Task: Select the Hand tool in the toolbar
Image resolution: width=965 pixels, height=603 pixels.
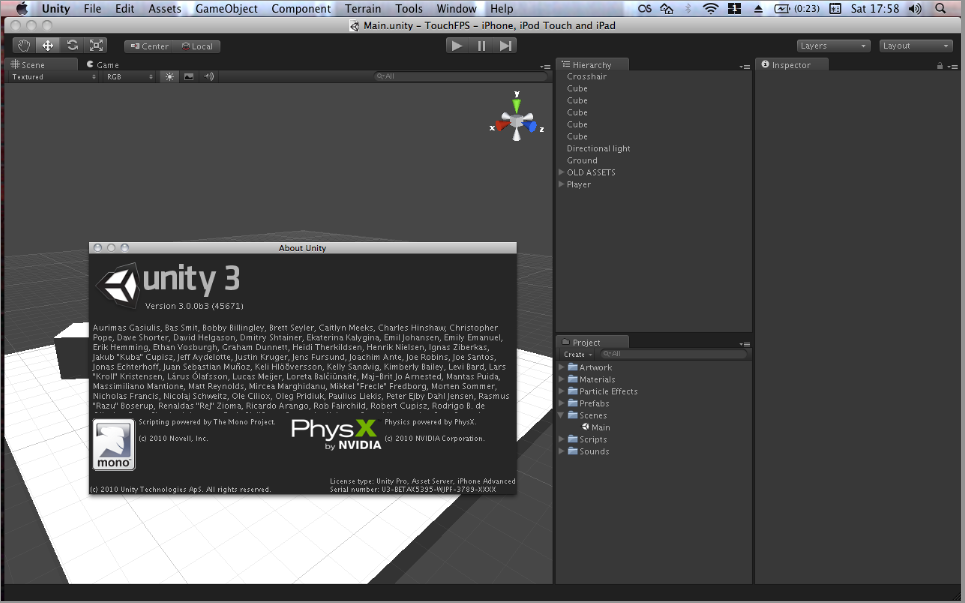Action: click(24, 45)
